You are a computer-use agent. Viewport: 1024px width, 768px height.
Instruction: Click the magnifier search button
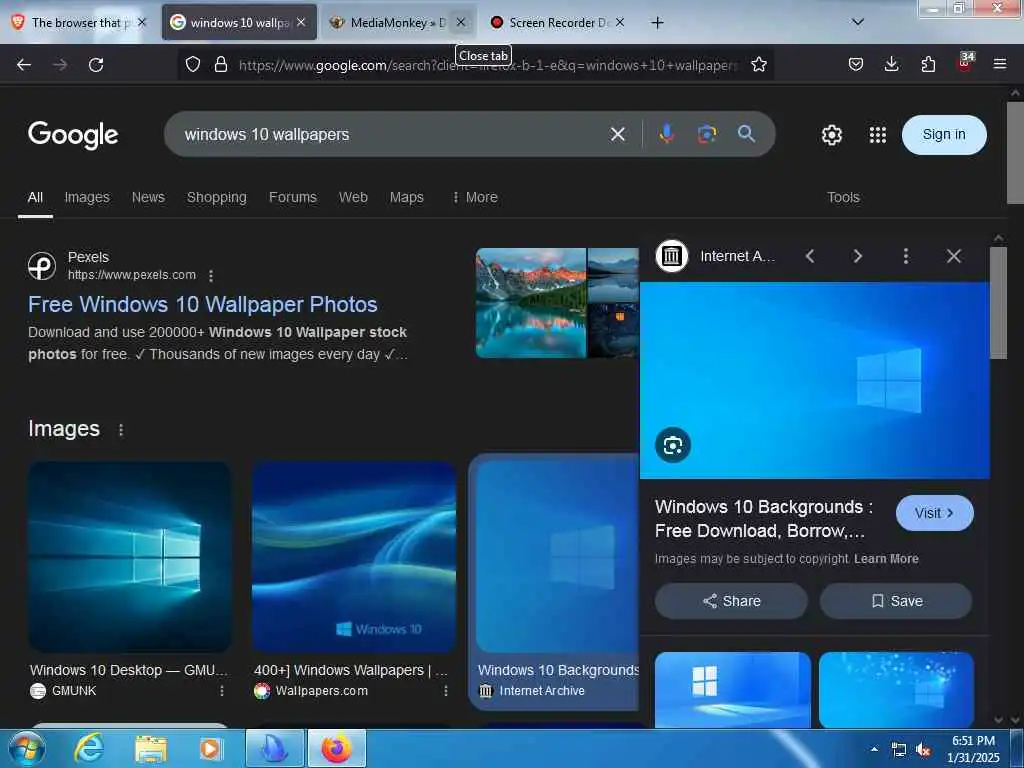coord(746,134)
